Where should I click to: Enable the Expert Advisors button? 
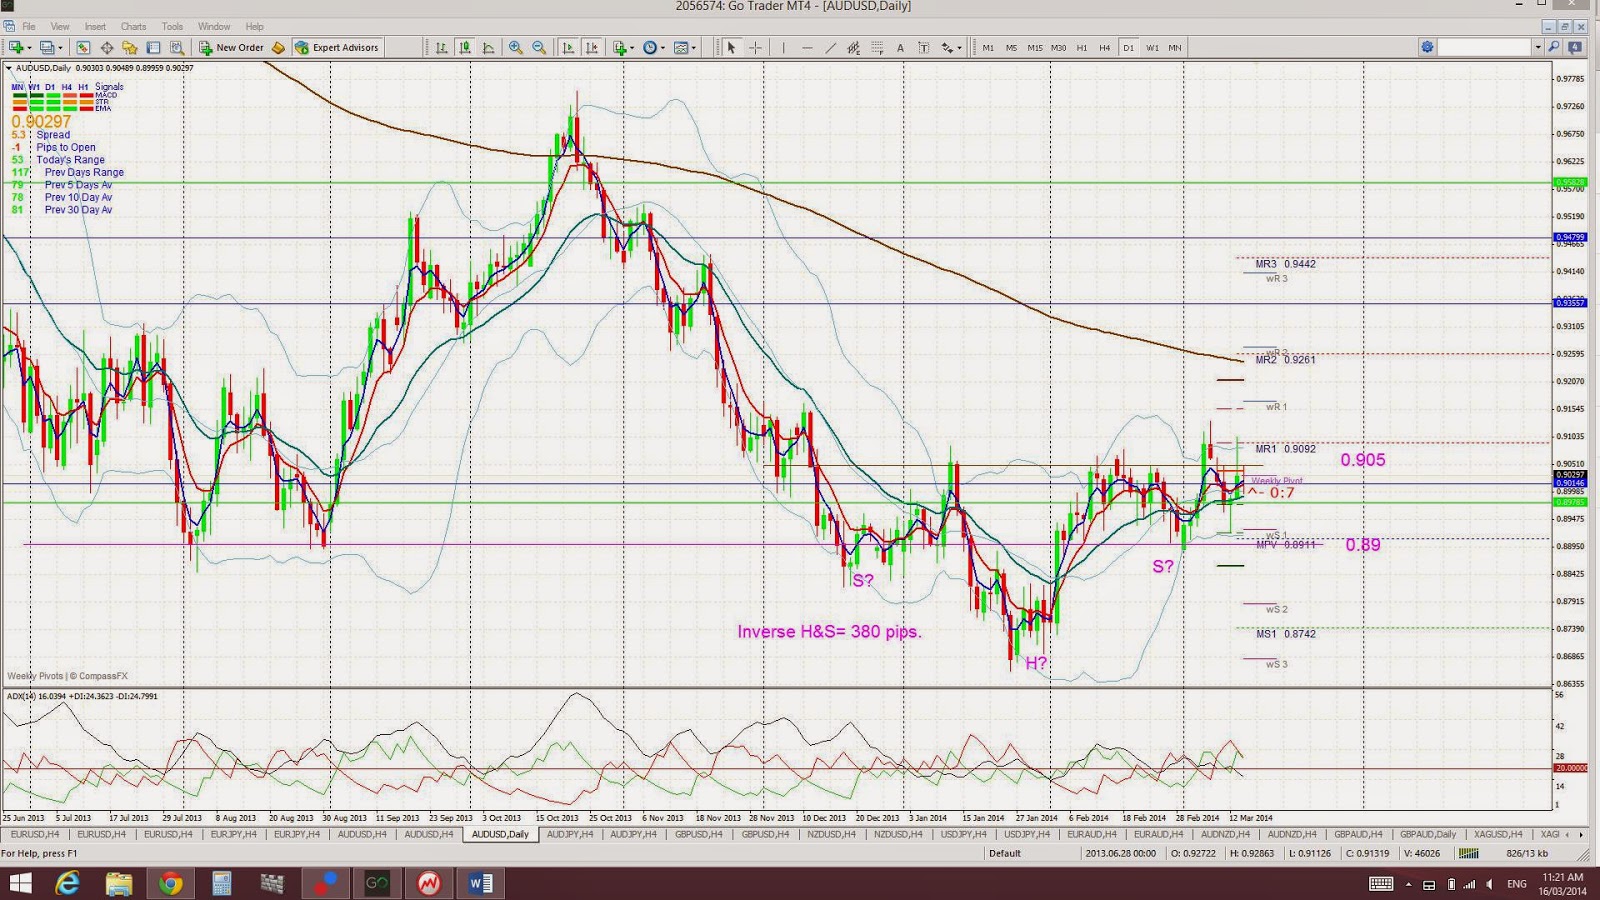click(x=337, y=47)
